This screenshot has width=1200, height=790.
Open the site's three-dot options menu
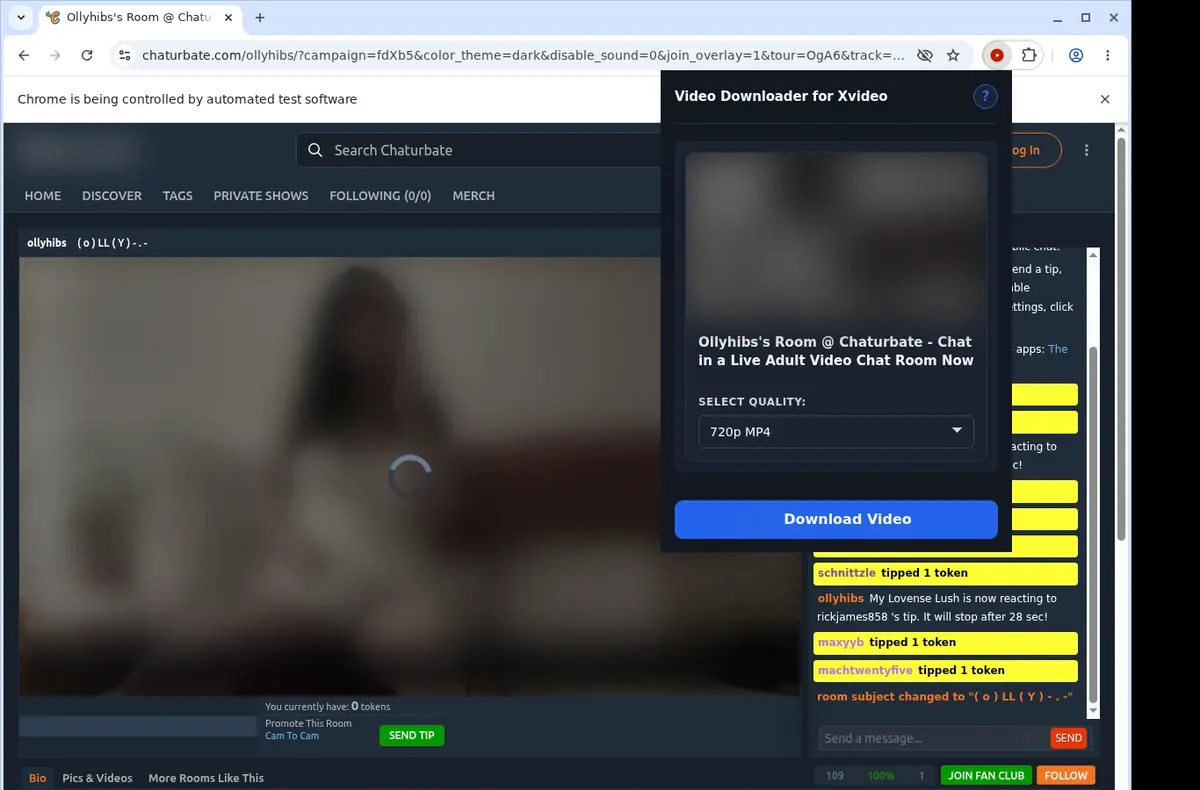click(1087, 150)
